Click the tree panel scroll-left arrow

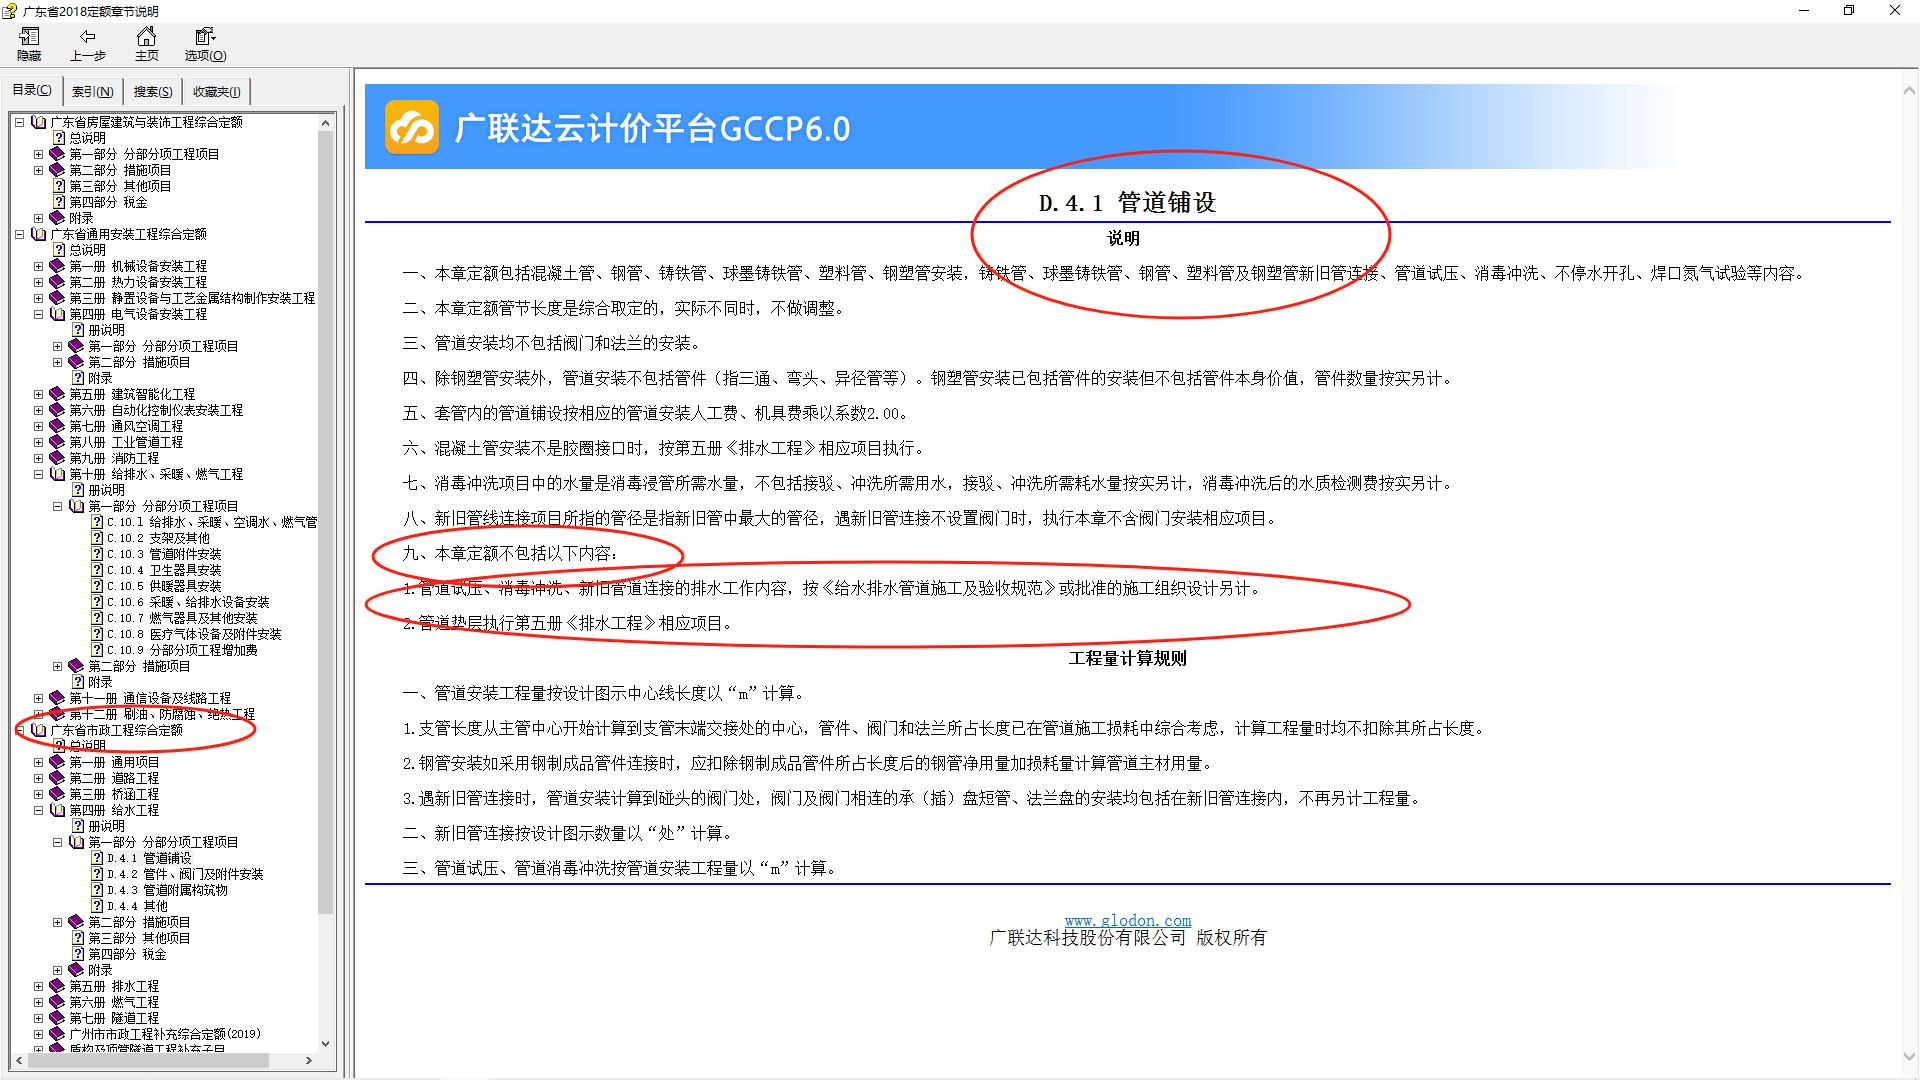[19, 1060]
